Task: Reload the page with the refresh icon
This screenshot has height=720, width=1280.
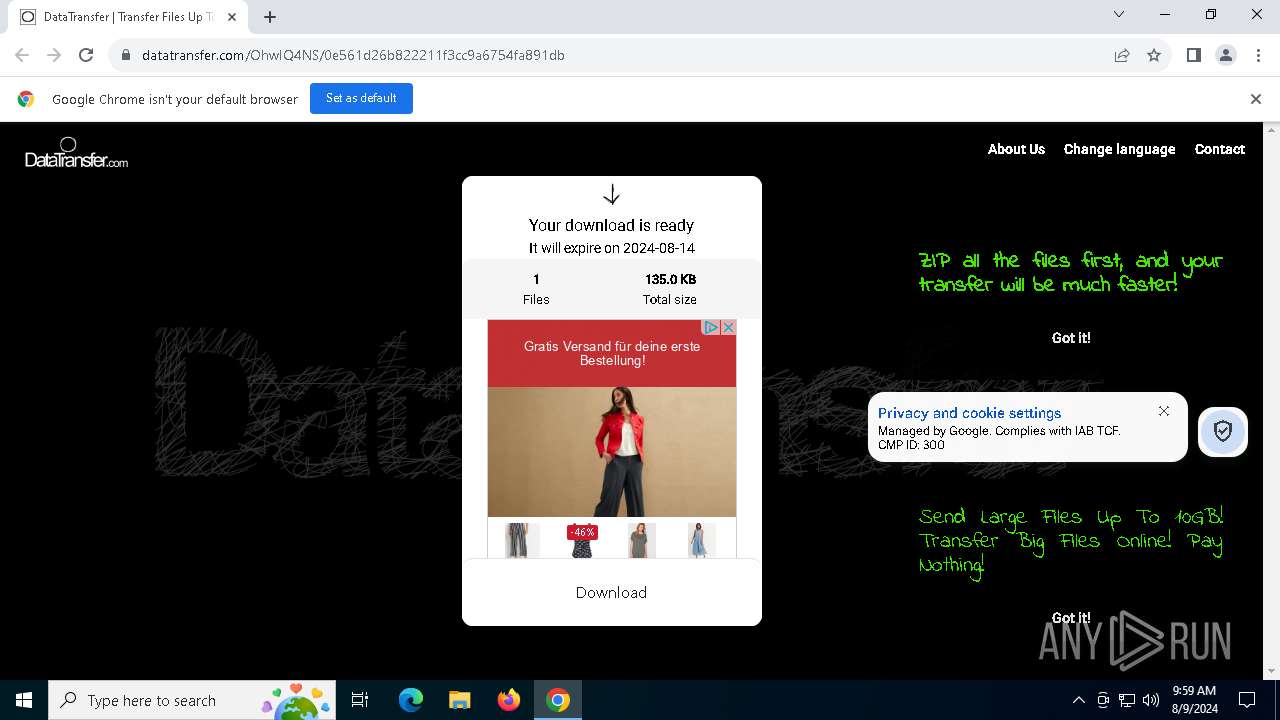Action: tap(86, 55)
